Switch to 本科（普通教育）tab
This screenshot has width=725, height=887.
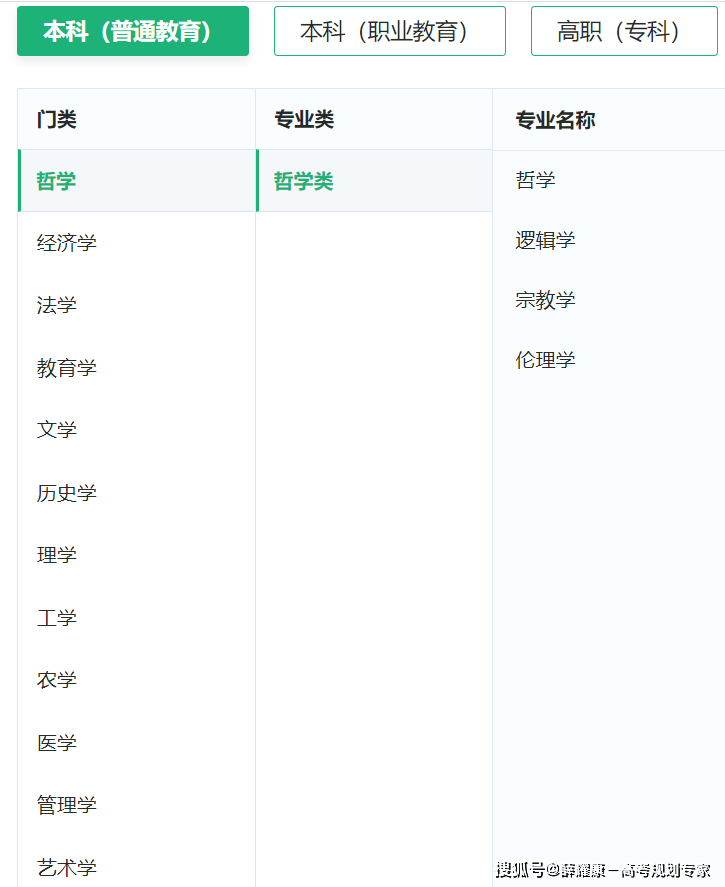133,31
